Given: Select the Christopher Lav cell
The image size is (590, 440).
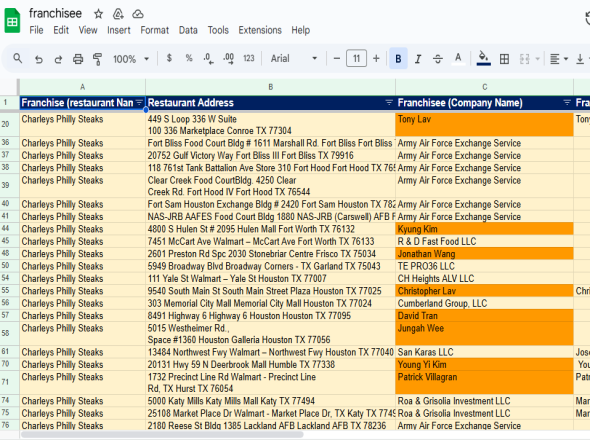Looking at the screenshot, I should [485, 291].
